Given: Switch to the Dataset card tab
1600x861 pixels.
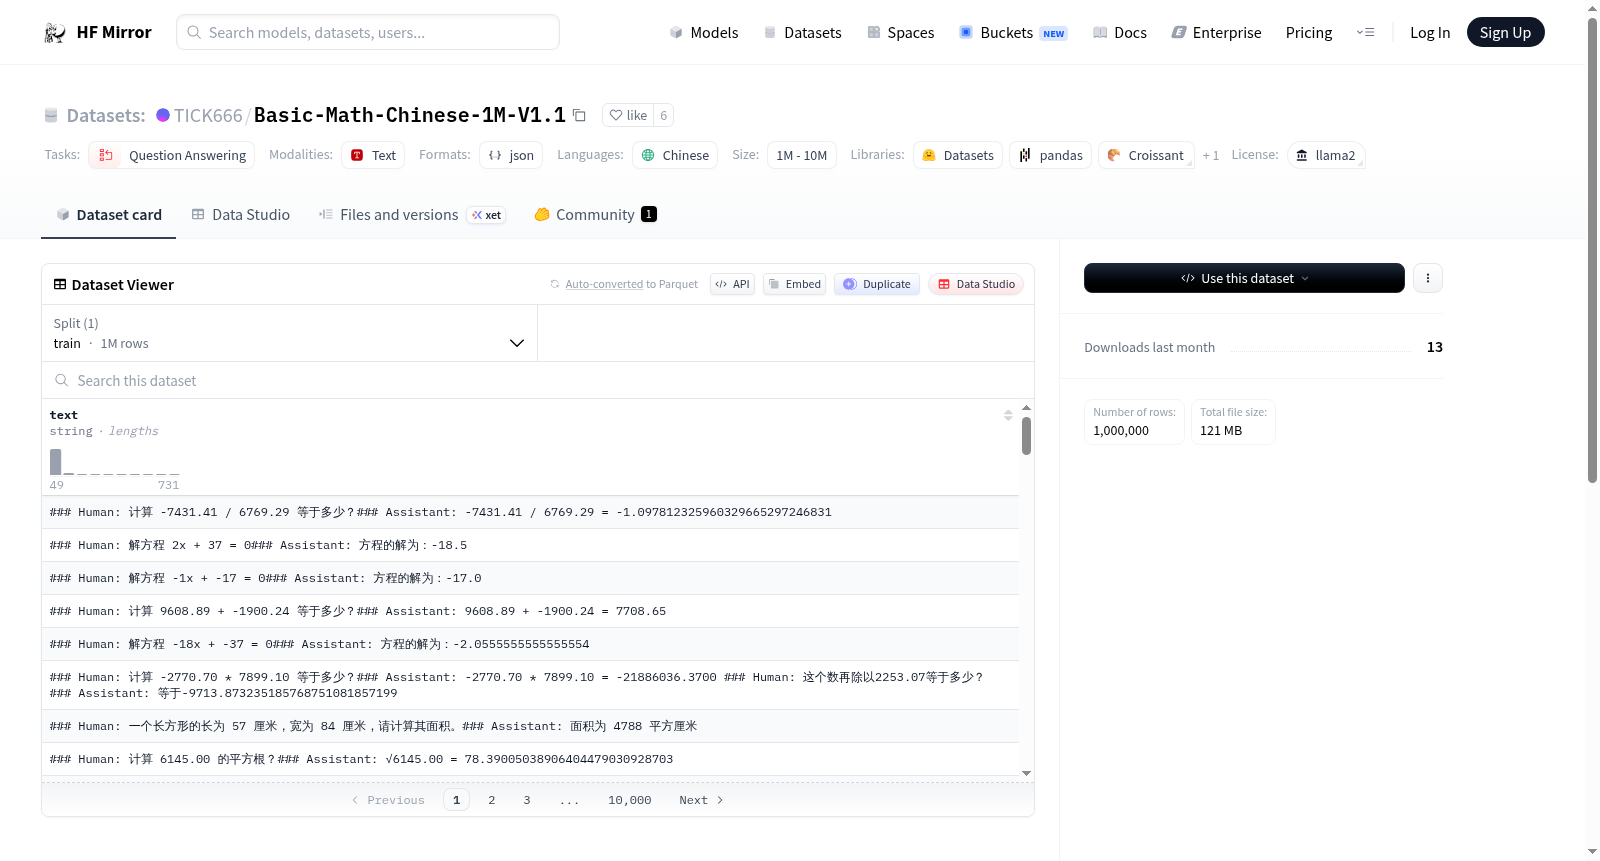Looking at the screenshot, I should point(109,215).
